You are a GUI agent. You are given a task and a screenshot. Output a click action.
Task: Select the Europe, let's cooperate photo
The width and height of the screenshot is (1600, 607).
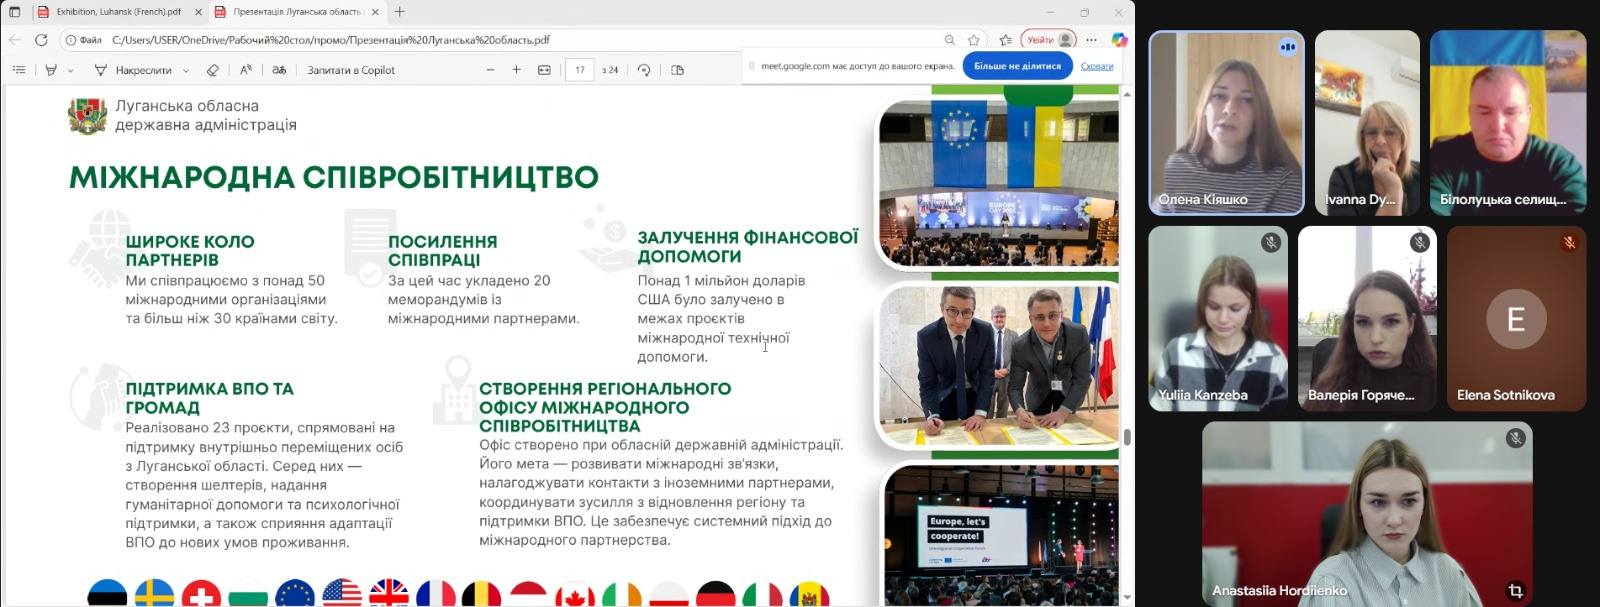click(x=1001, y=533)
